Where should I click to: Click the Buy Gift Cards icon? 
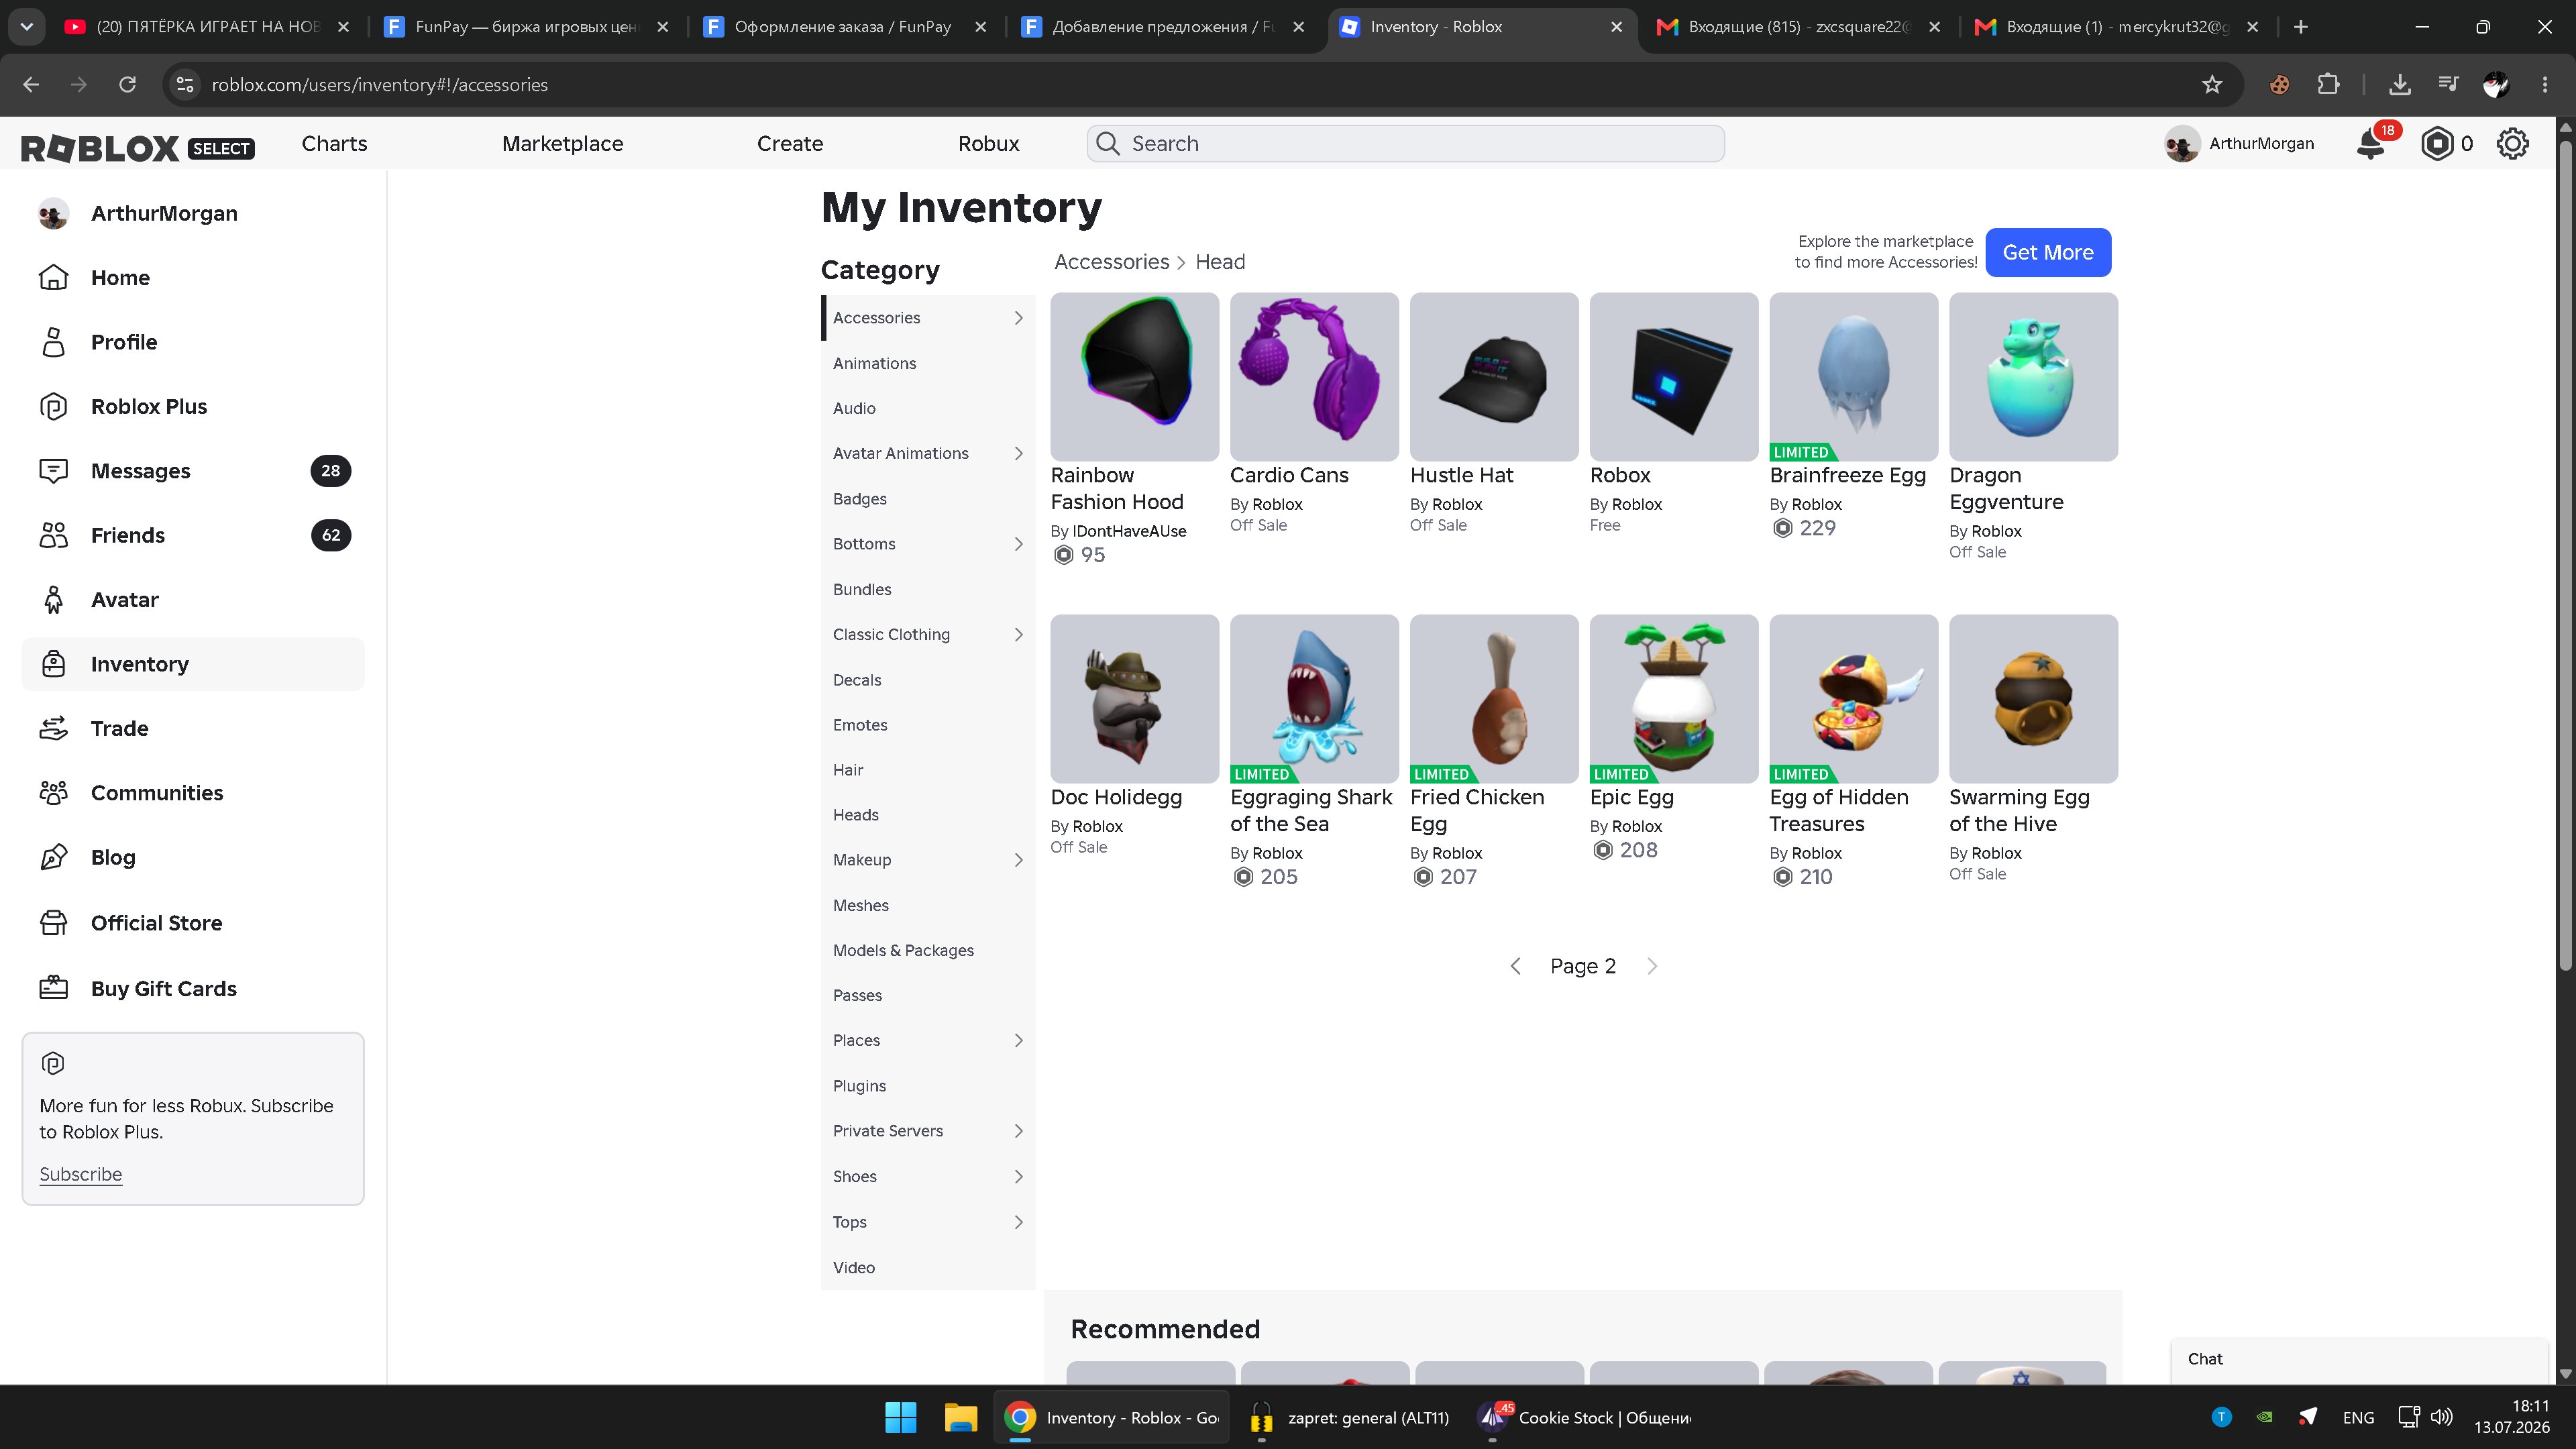[53, 988]
